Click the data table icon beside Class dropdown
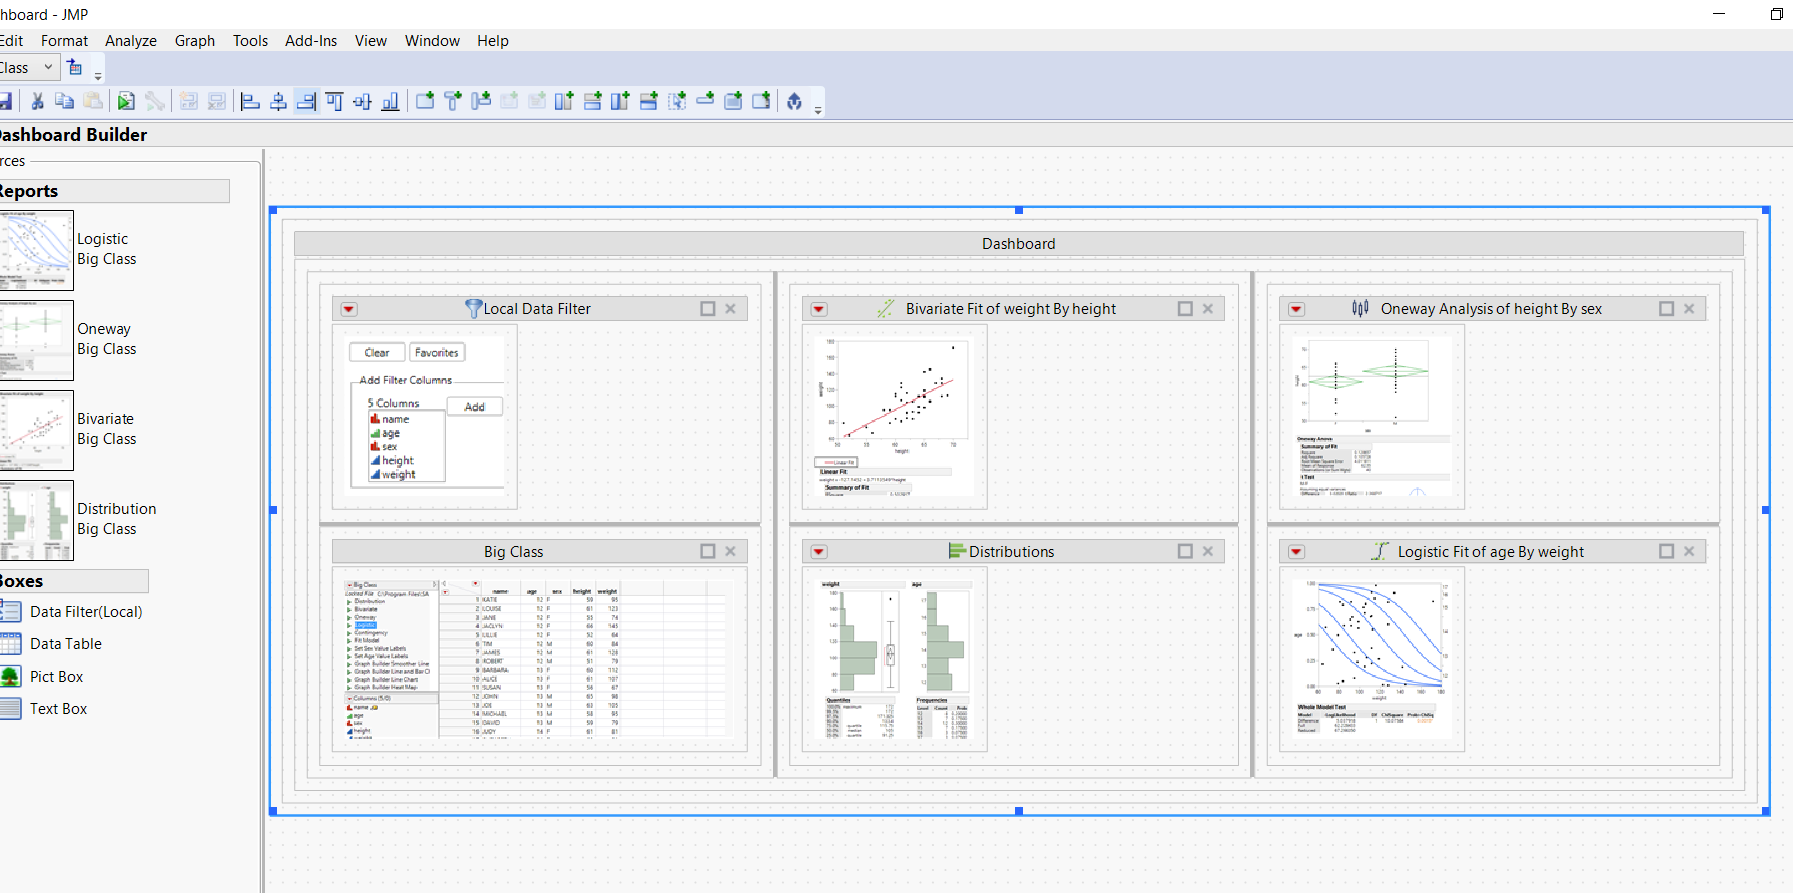Viewport: 1793px width, 893px height. pos(75,68)
